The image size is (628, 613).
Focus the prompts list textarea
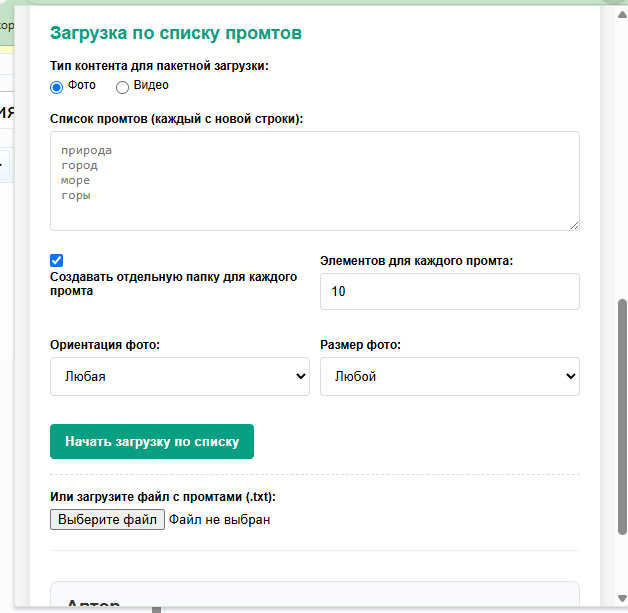click(314, 181)
